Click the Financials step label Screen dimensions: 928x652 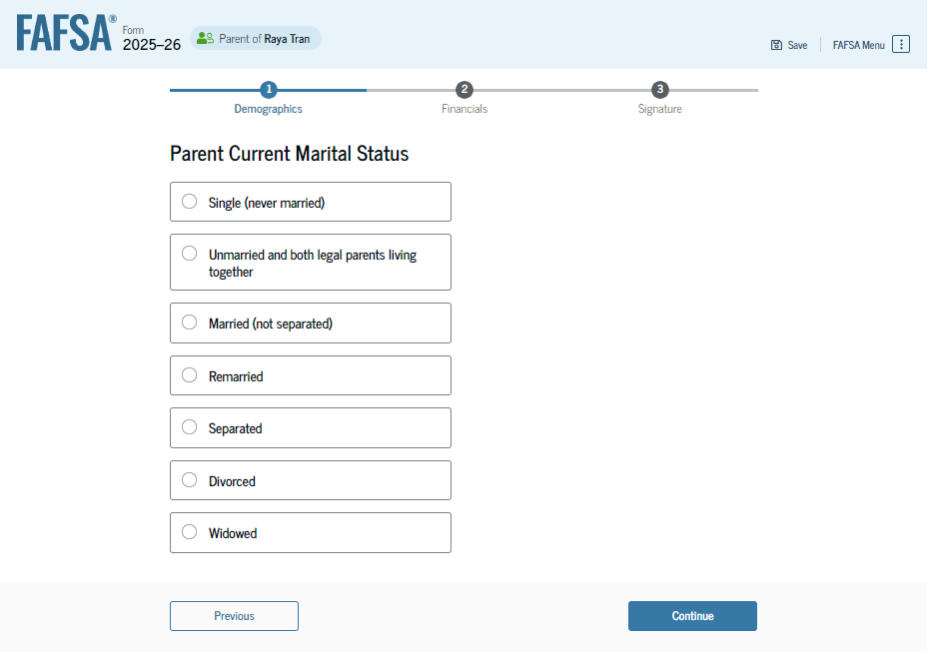point(464,109)
